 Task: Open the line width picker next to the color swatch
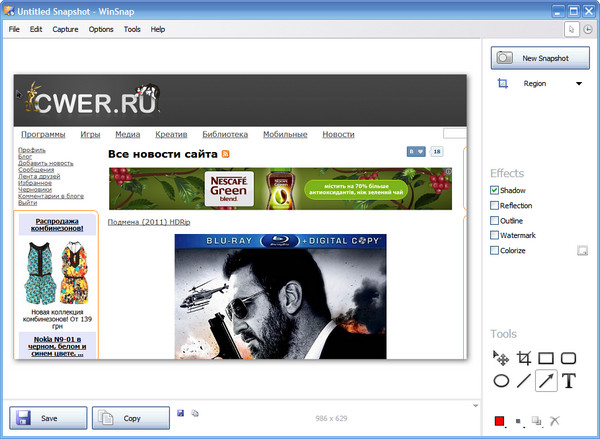pos(519,420)
